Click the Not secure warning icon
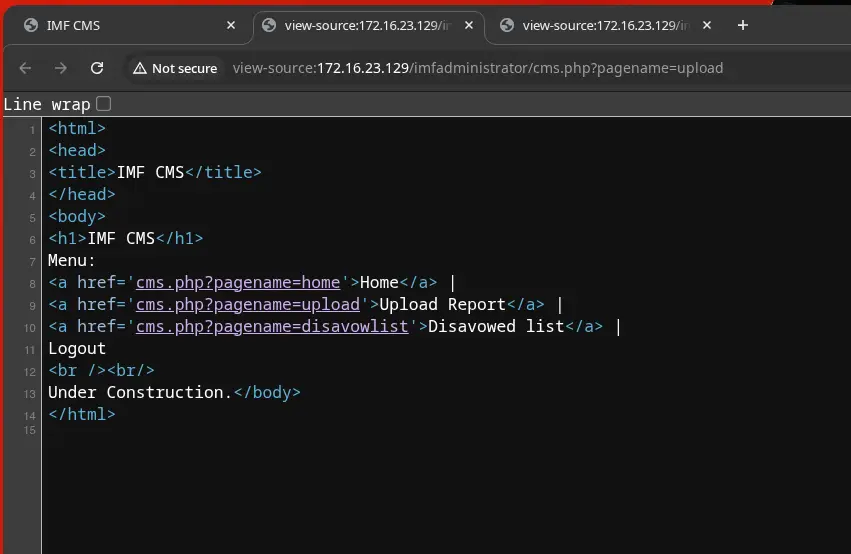This screenshot has height=554, width=851. click(139, 68)
